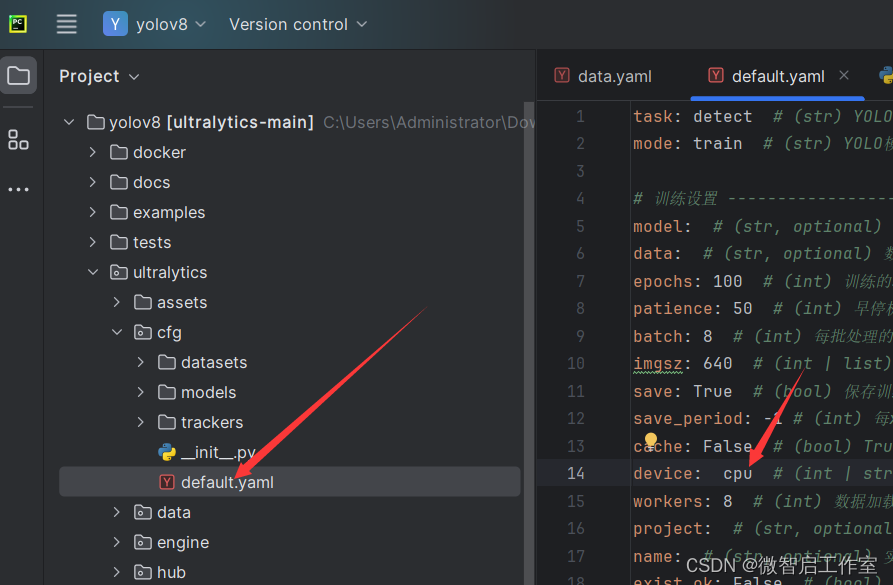The width and height of the screenshot is (893, 585).
Task: Click the 'cpu' device value
Action: 738,473
